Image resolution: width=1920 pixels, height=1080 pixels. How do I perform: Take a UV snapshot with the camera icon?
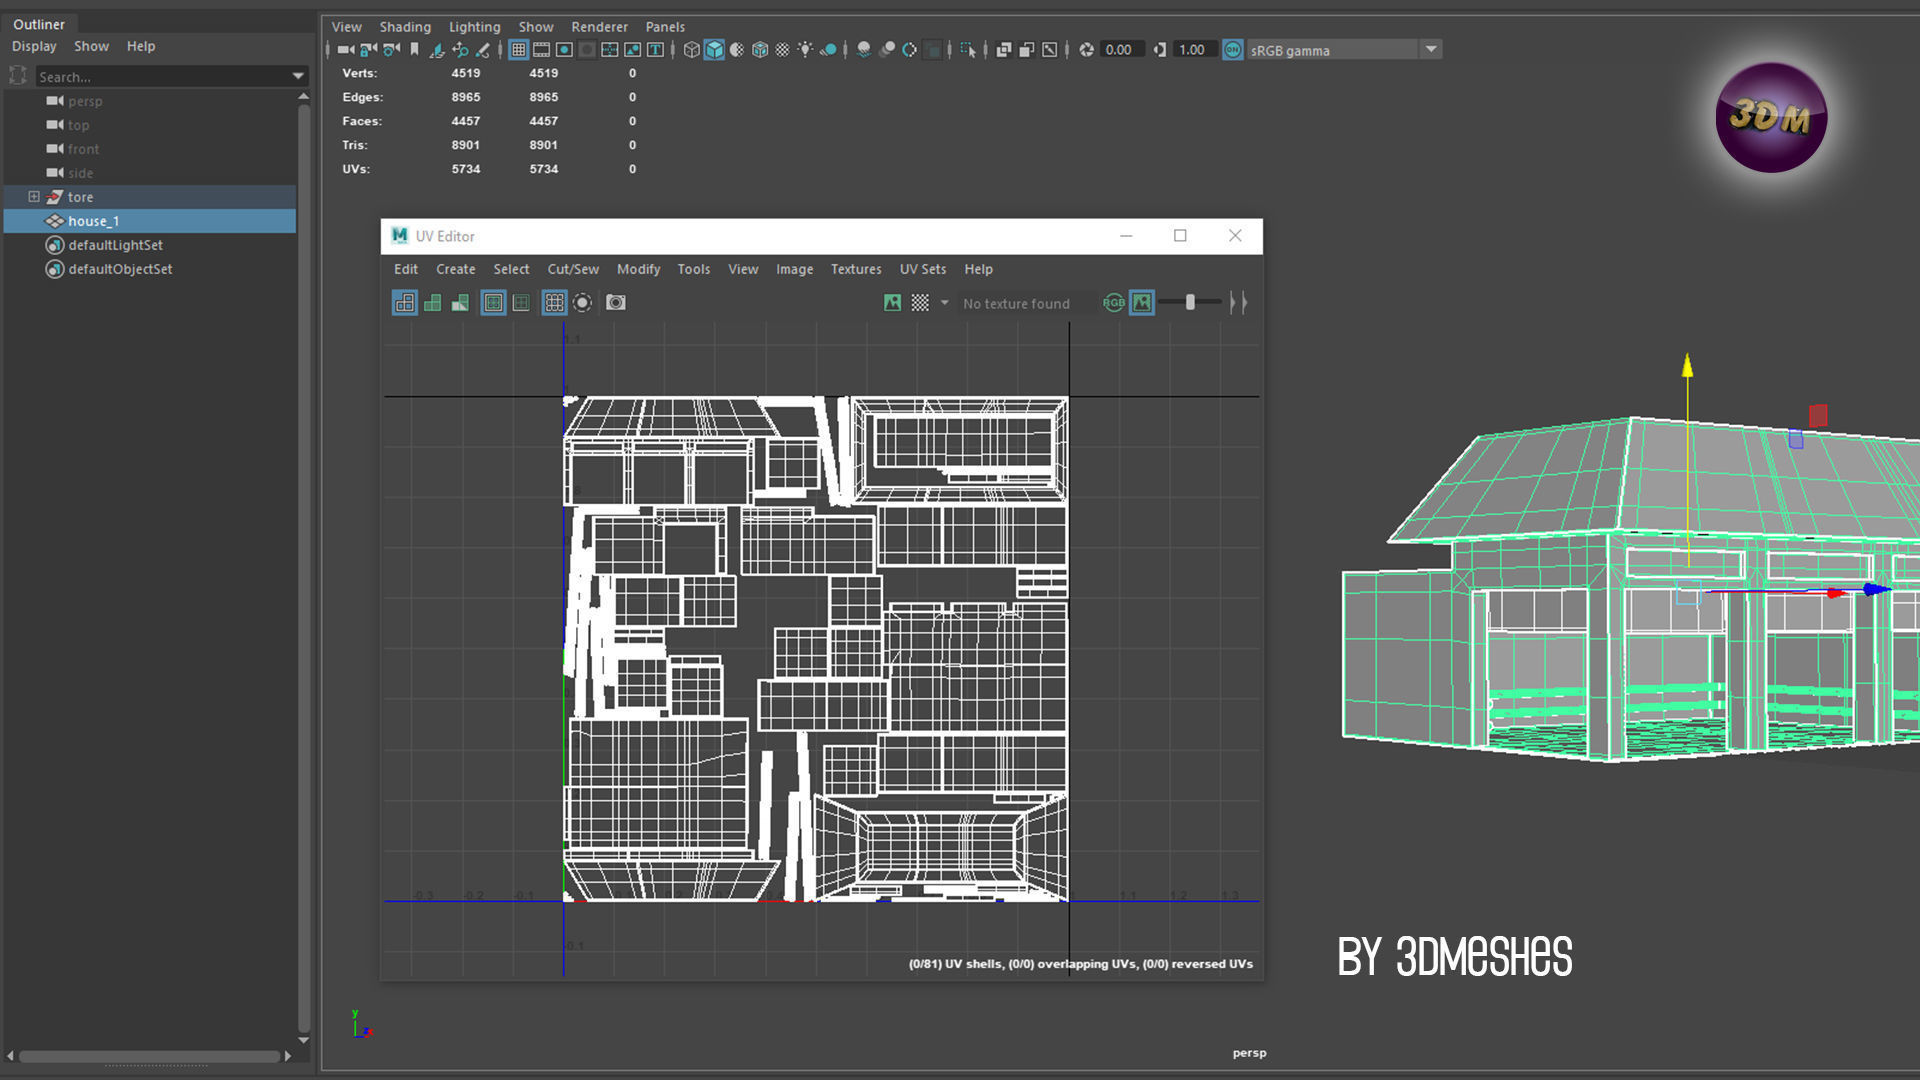click(x=616, y=303)
